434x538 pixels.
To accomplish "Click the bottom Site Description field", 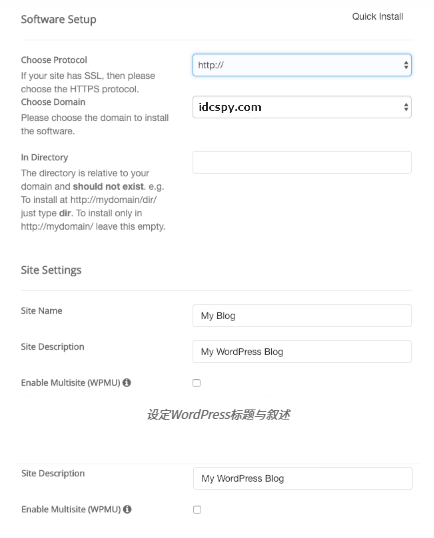I will point(303,478).
